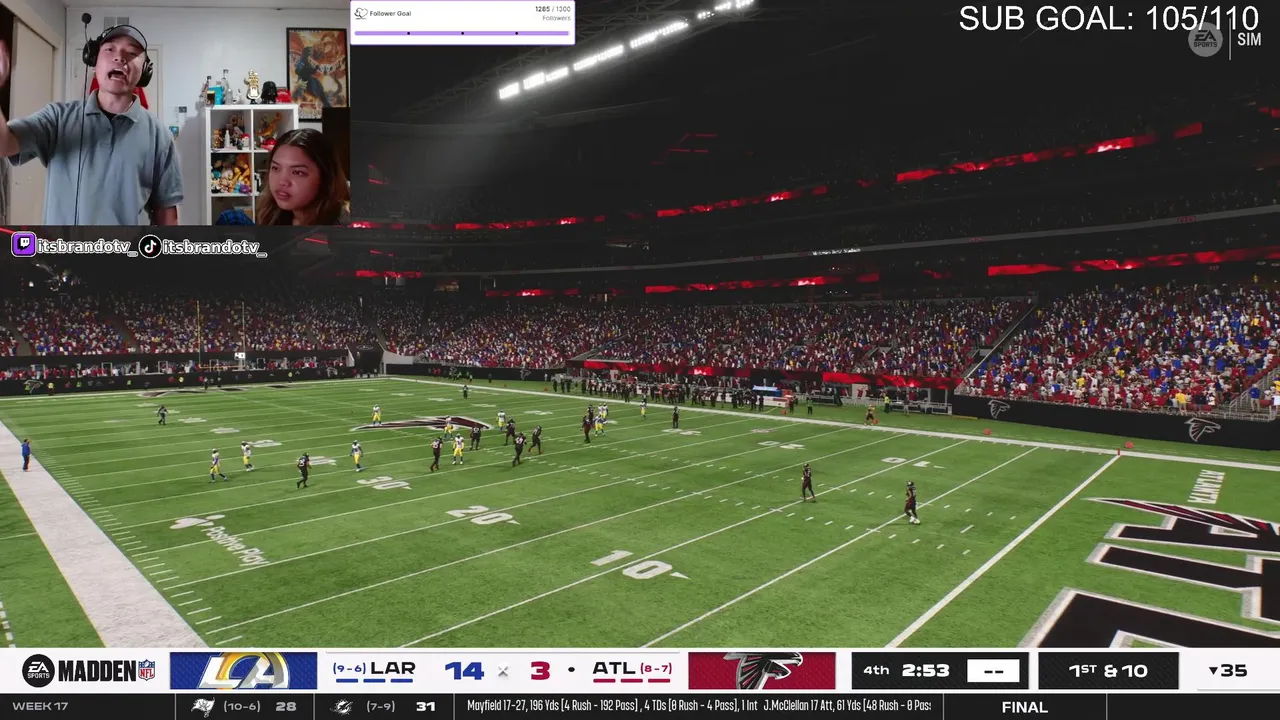
Task: Click the 4th quarter 2:53 game clock
Action: point(906,671)
